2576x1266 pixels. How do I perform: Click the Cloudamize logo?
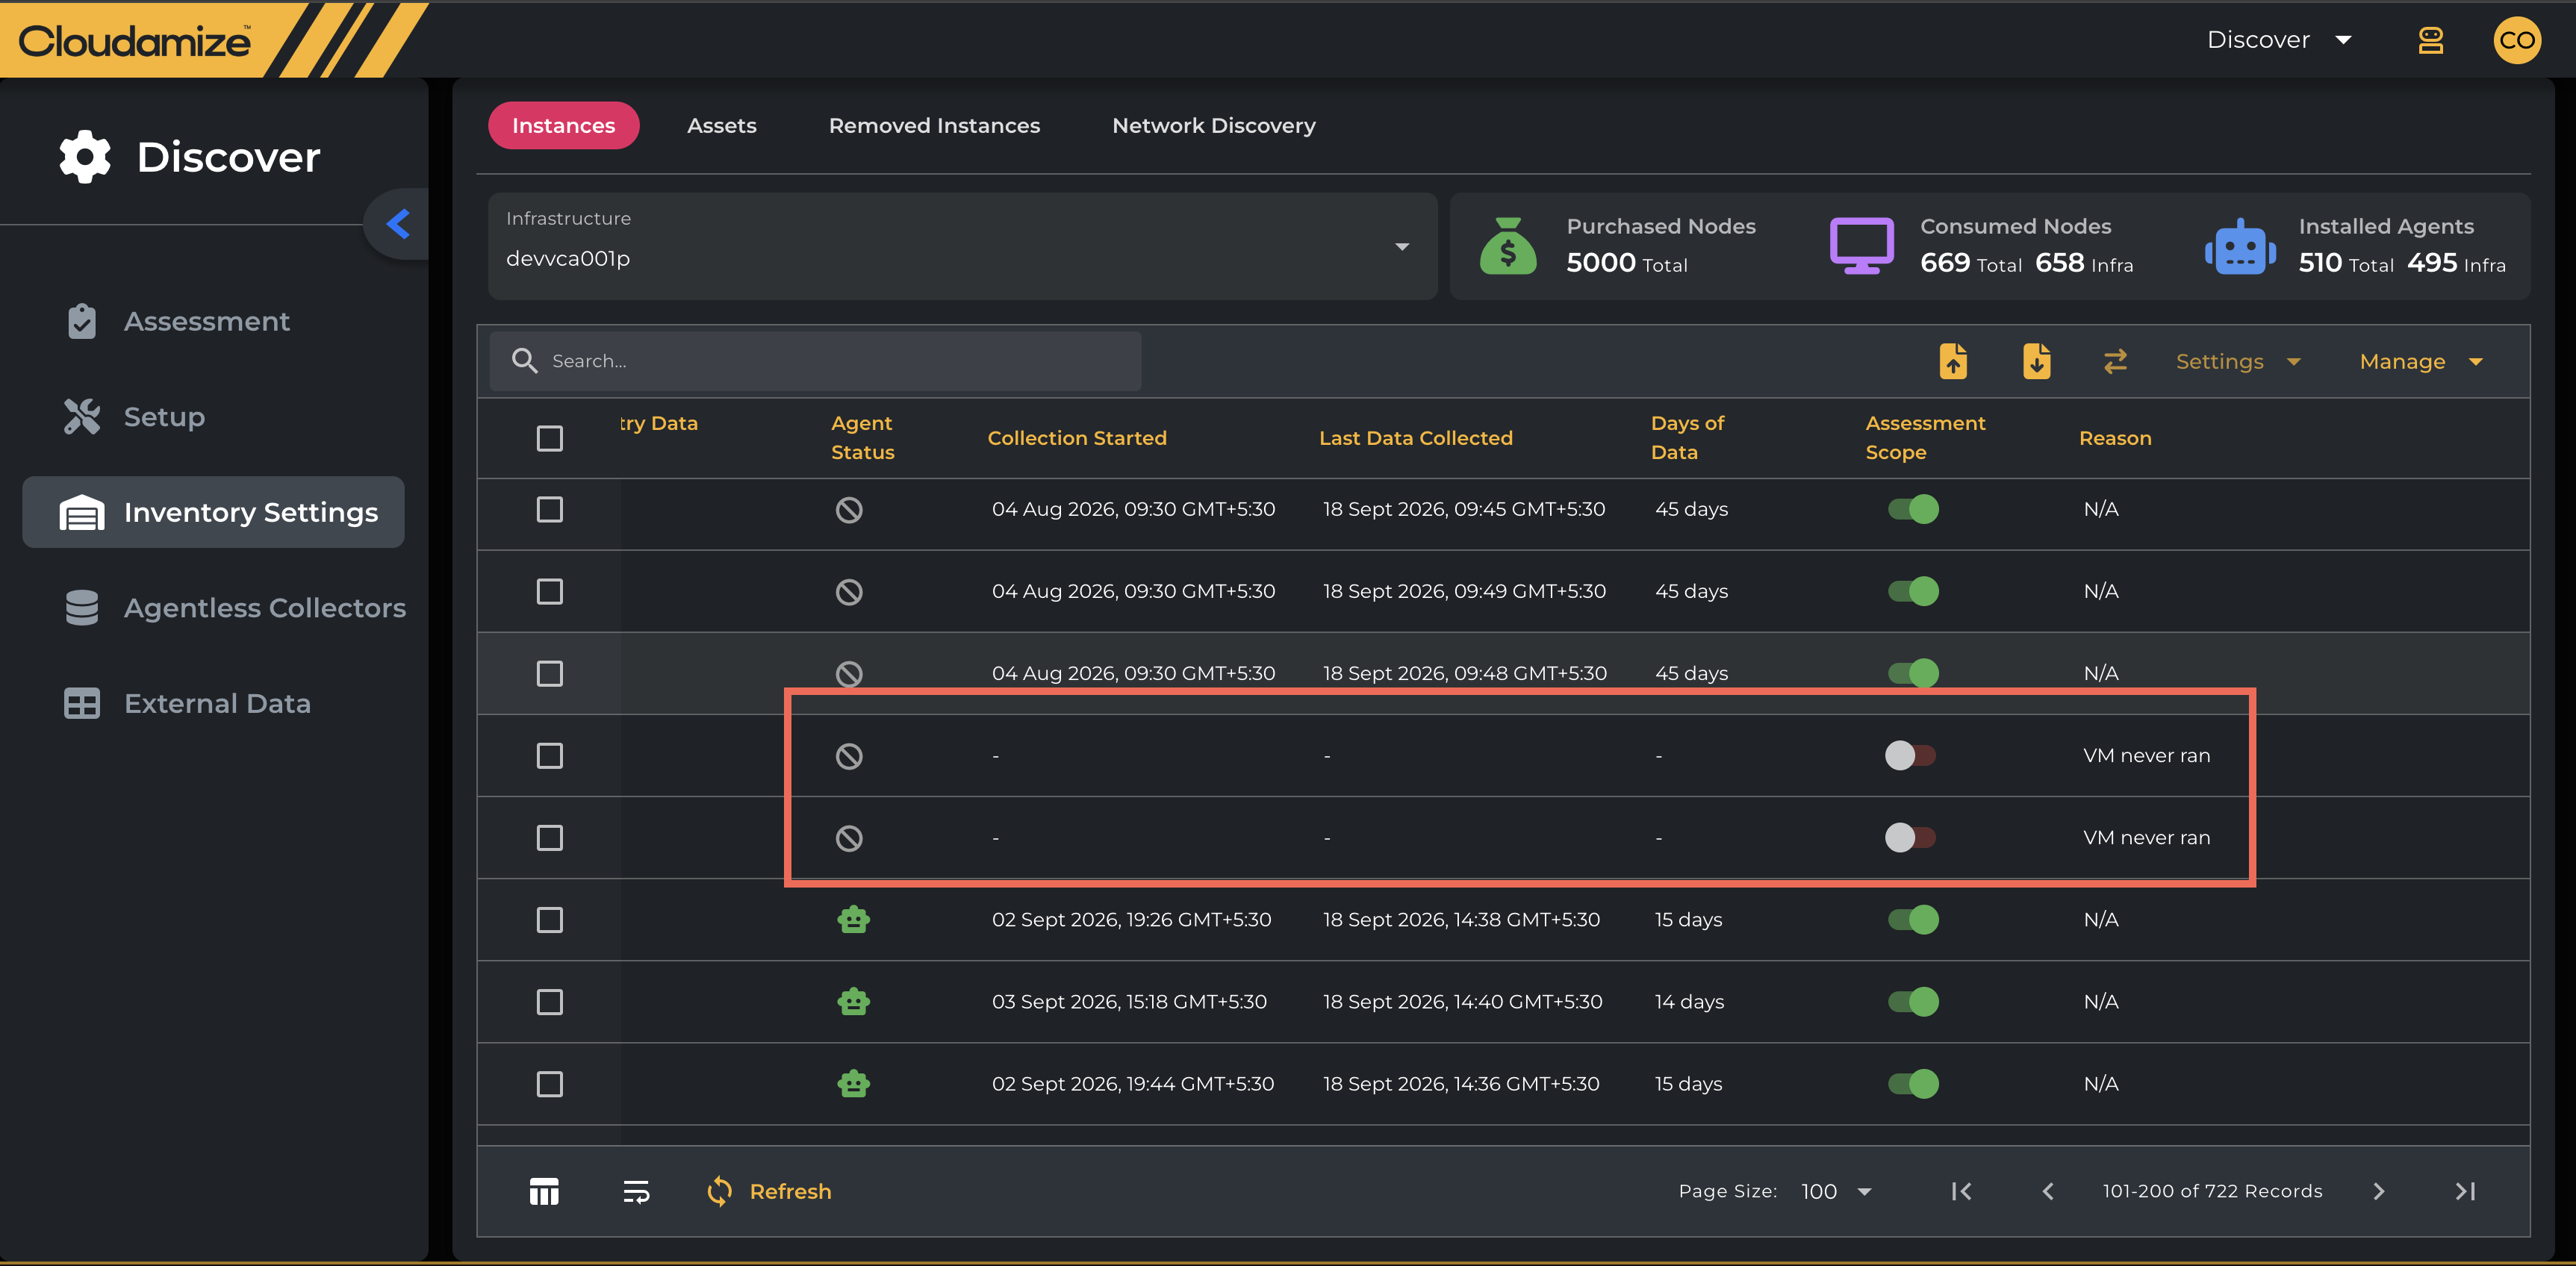click(135, 41)
